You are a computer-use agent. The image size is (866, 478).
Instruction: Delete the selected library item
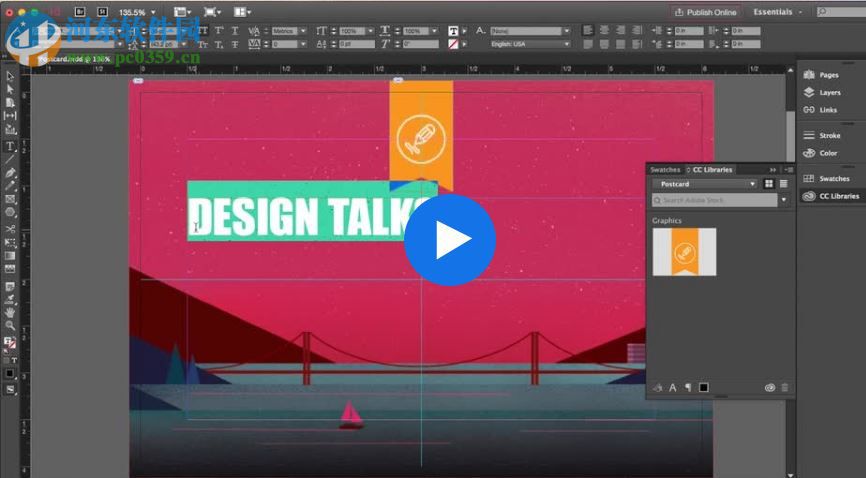coord(785,387)
